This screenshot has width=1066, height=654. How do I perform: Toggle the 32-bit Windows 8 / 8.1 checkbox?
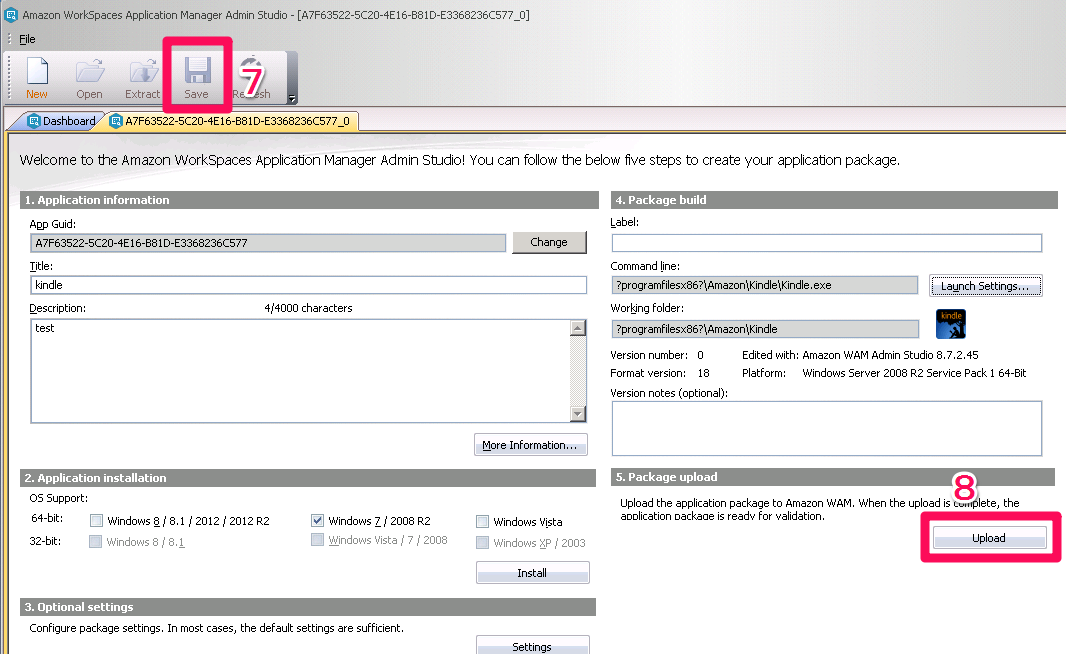(x=95, y=541)
